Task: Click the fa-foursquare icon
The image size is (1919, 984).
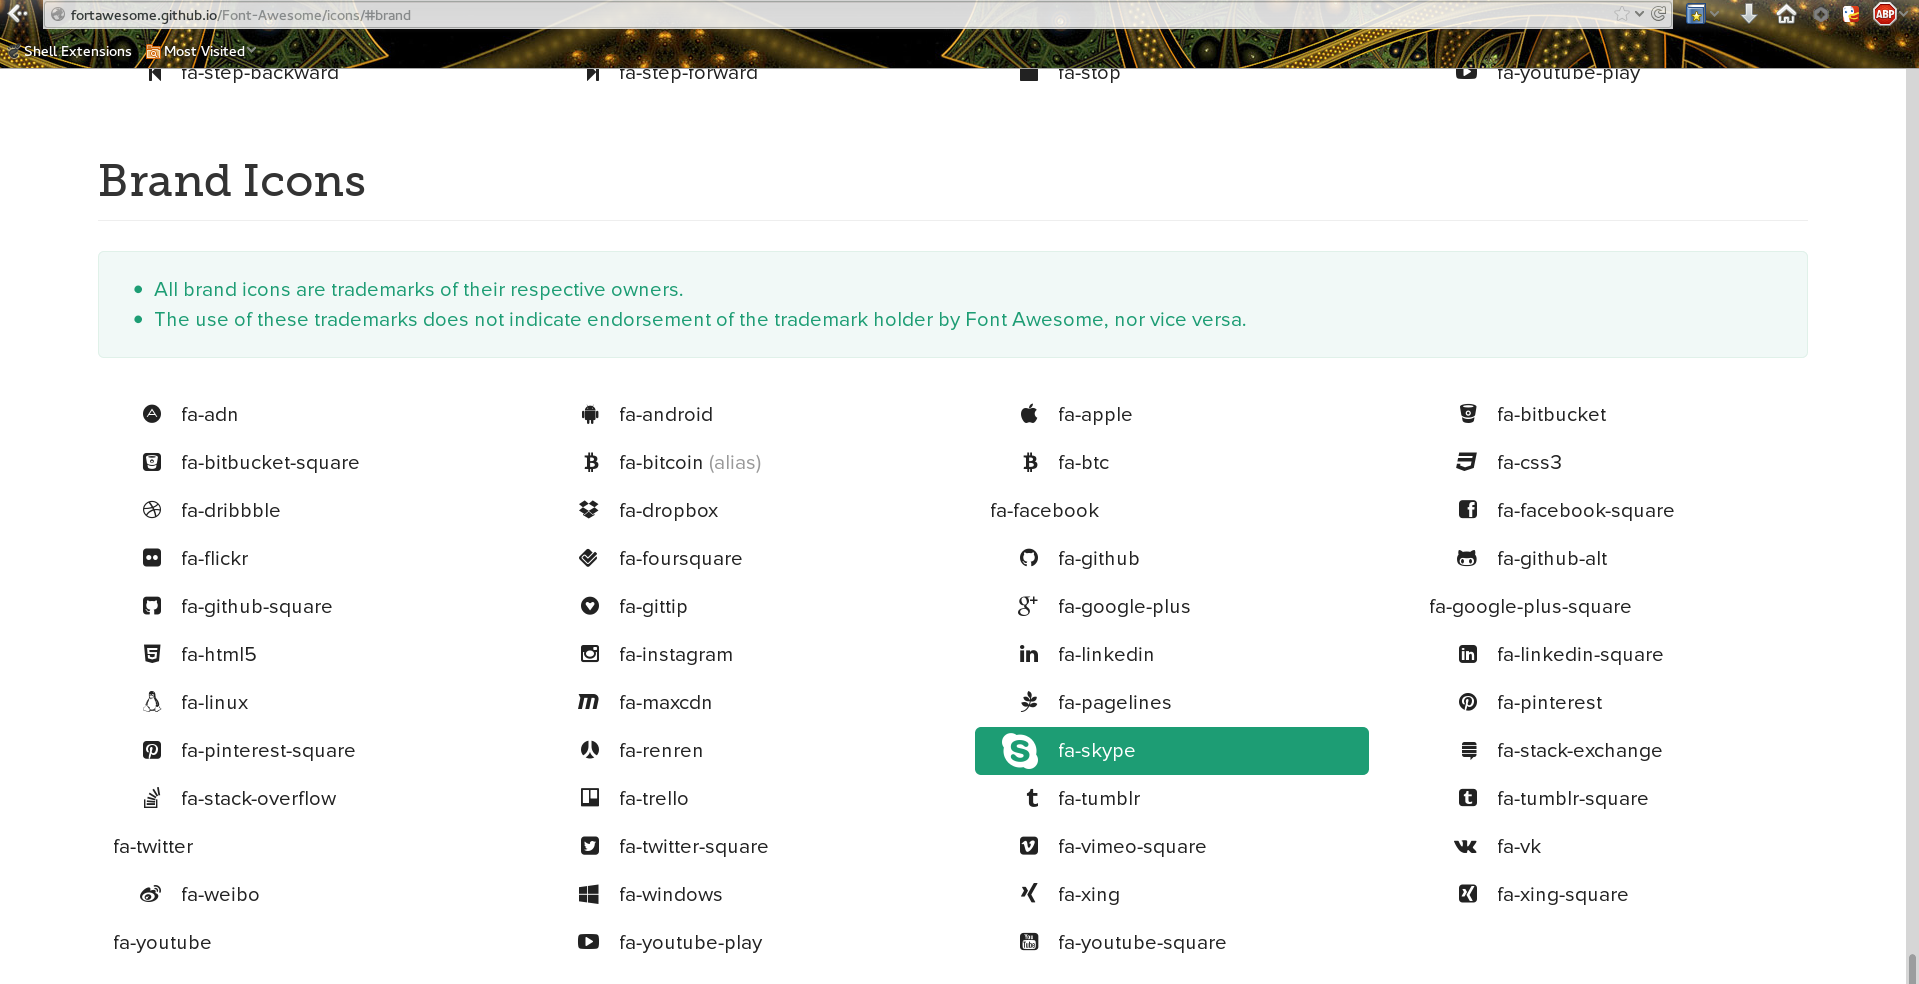Action: click(x=589, y=558)
